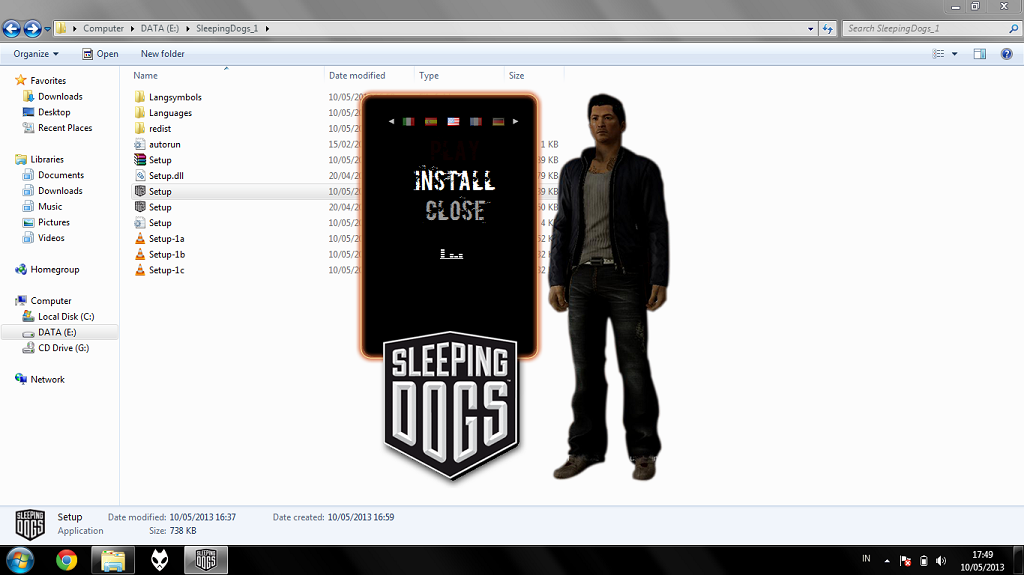Open Network in navigation pane

[x=48, y=379]
